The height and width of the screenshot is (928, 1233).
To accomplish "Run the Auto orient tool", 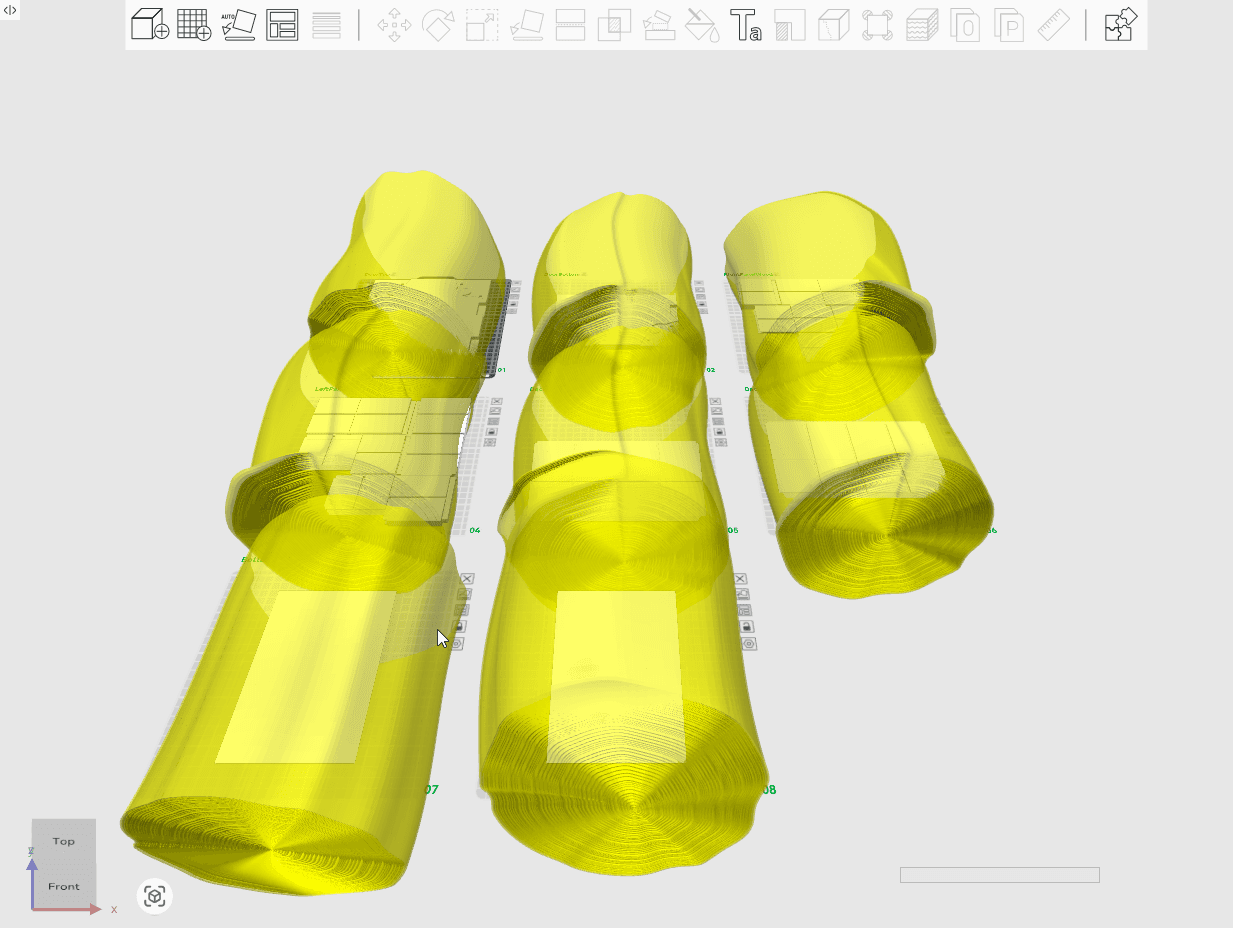I will point(238,24).
